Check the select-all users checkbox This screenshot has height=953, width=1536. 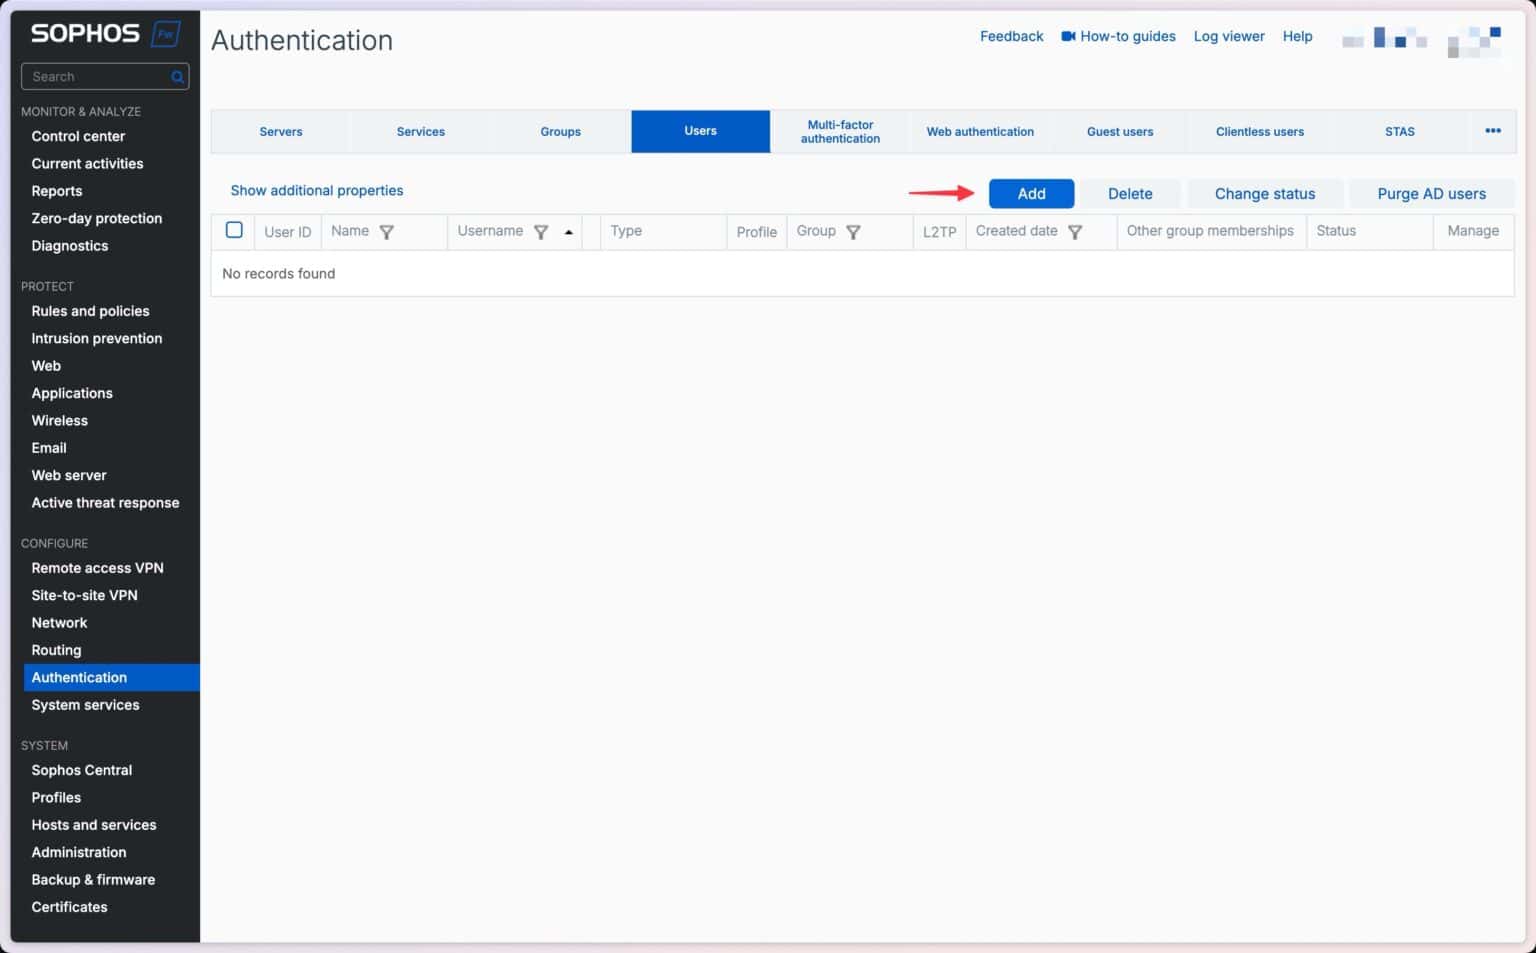(x=234, y=229)
